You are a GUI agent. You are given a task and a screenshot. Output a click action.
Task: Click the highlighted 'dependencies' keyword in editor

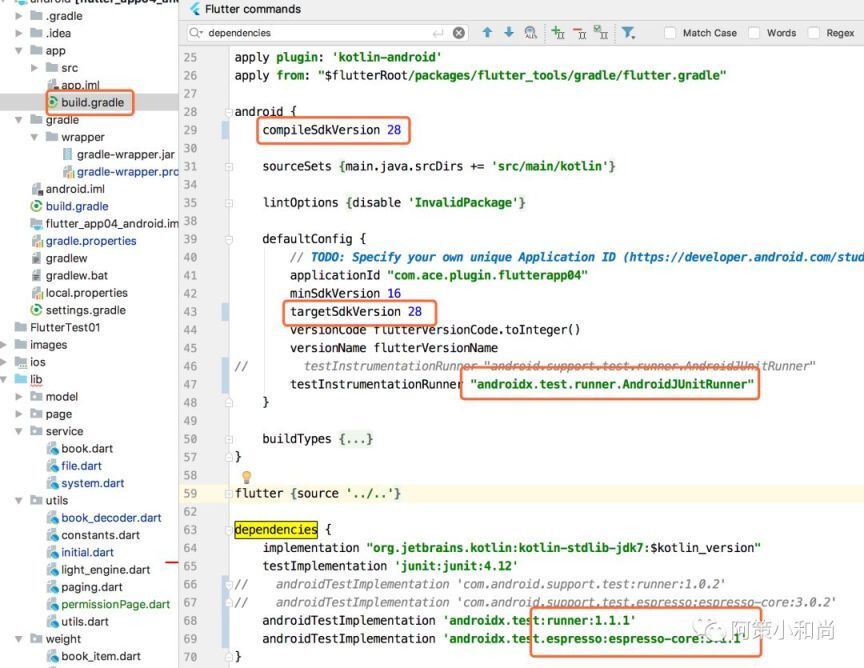point(276,530)
